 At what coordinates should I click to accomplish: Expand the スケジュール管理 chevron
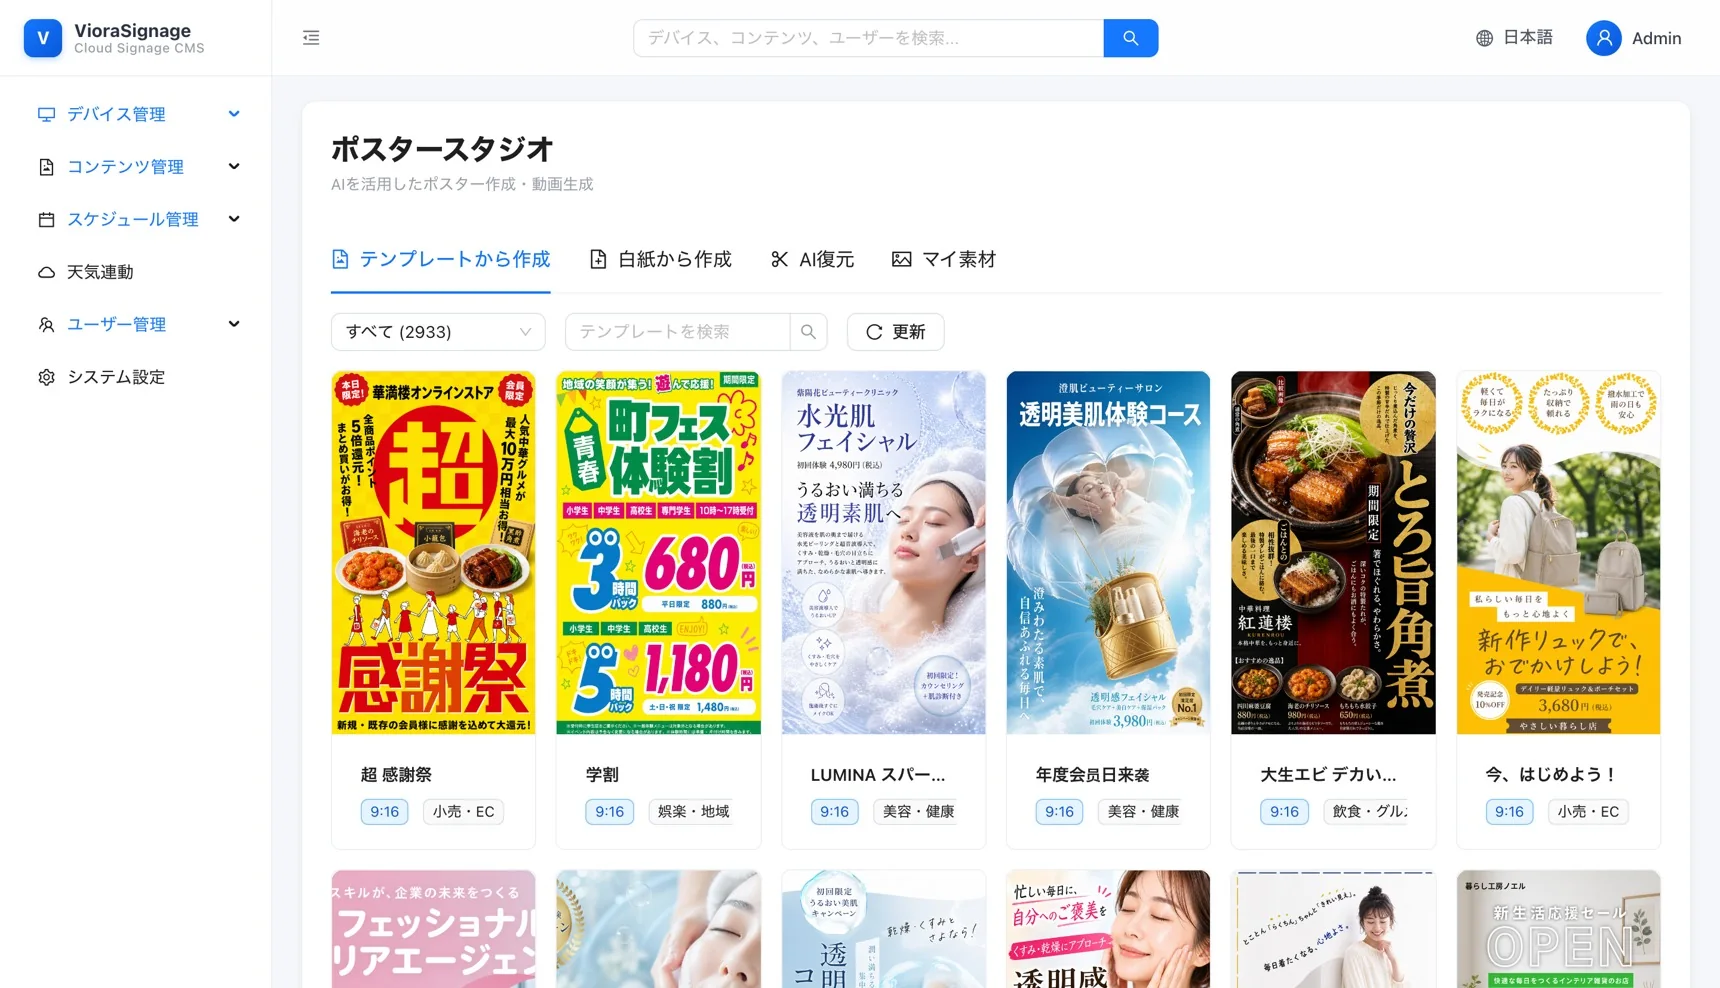click(234, 219)
